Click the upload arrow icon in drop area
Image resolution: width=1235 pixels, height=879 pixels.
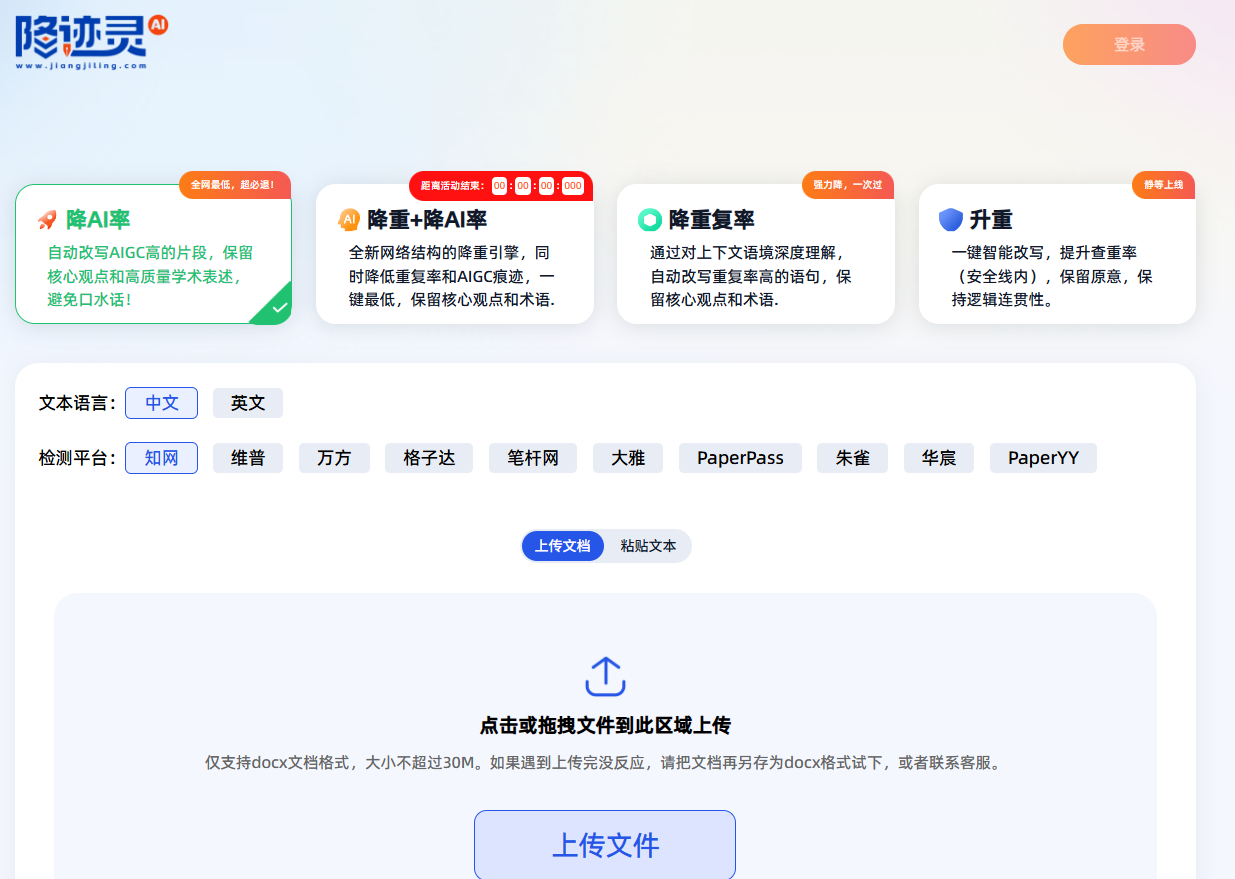click(x=605, y=677)
